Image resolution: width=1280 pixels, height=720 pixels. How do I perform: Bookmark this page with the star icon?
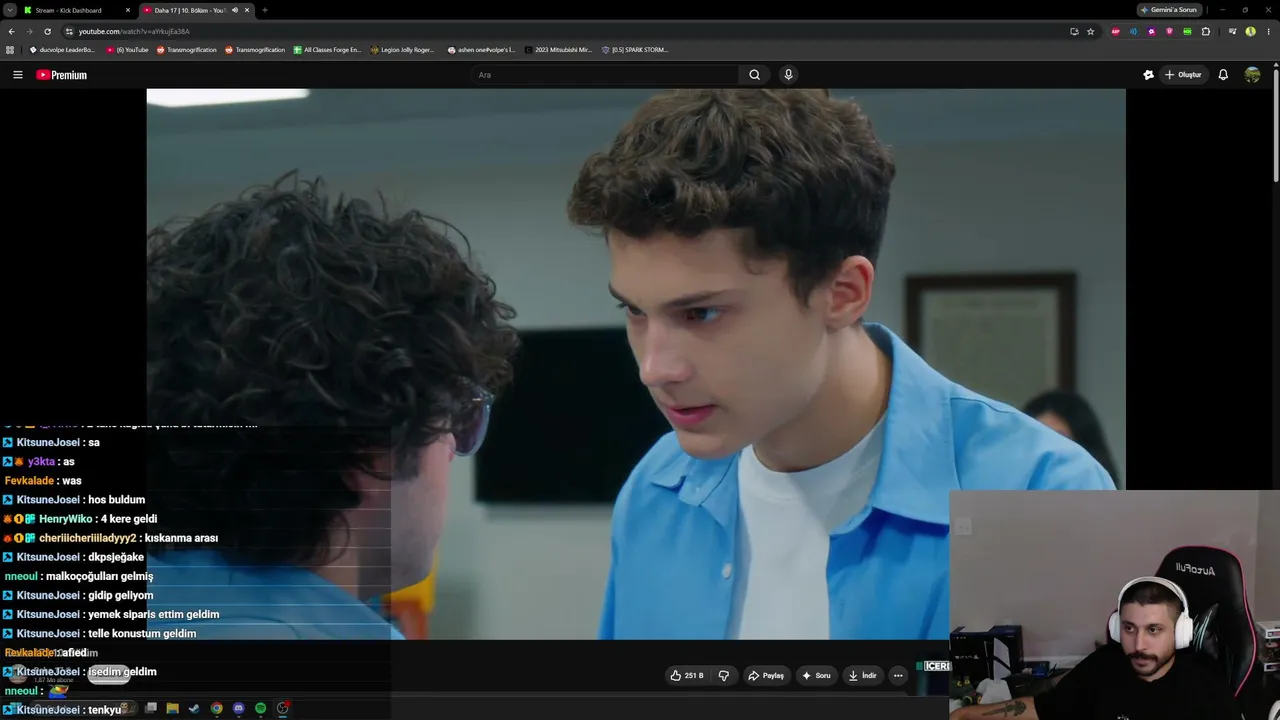(x=1091, y=31)
